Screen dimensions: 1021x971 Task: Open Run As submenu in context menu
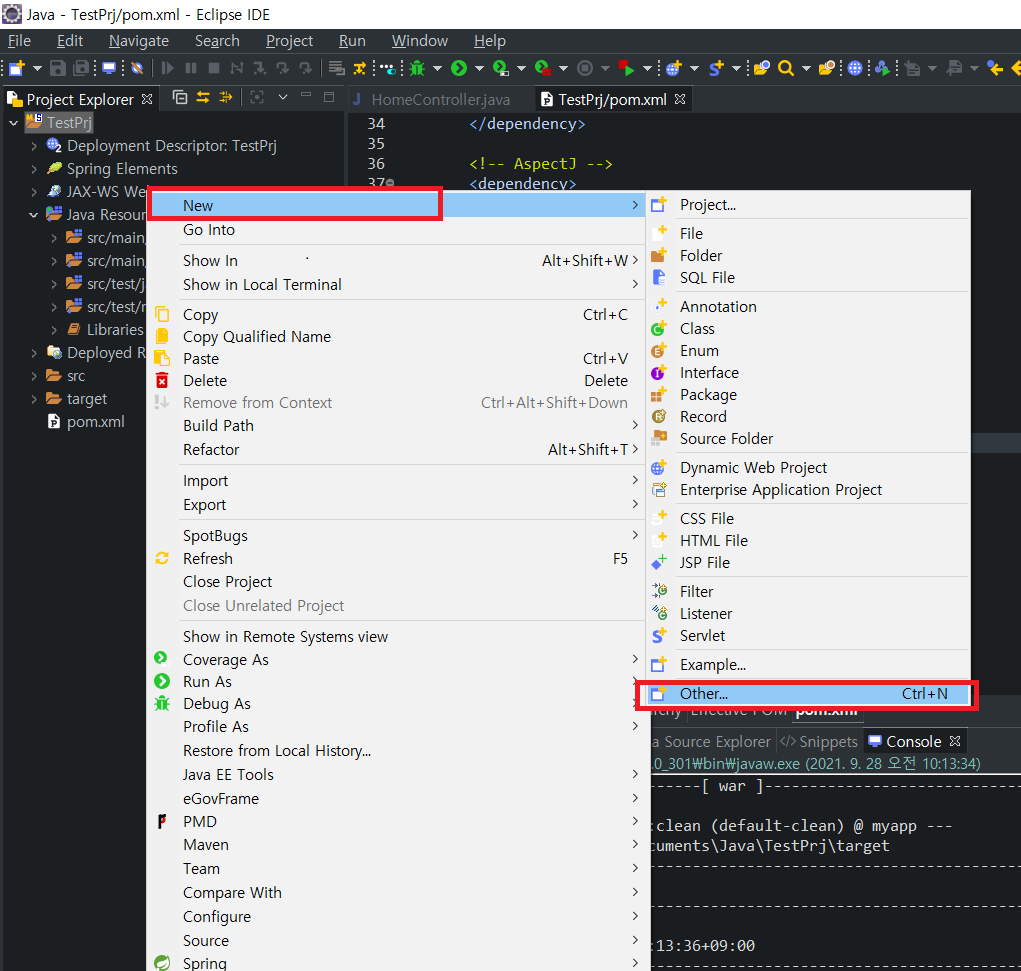[397, 682]
